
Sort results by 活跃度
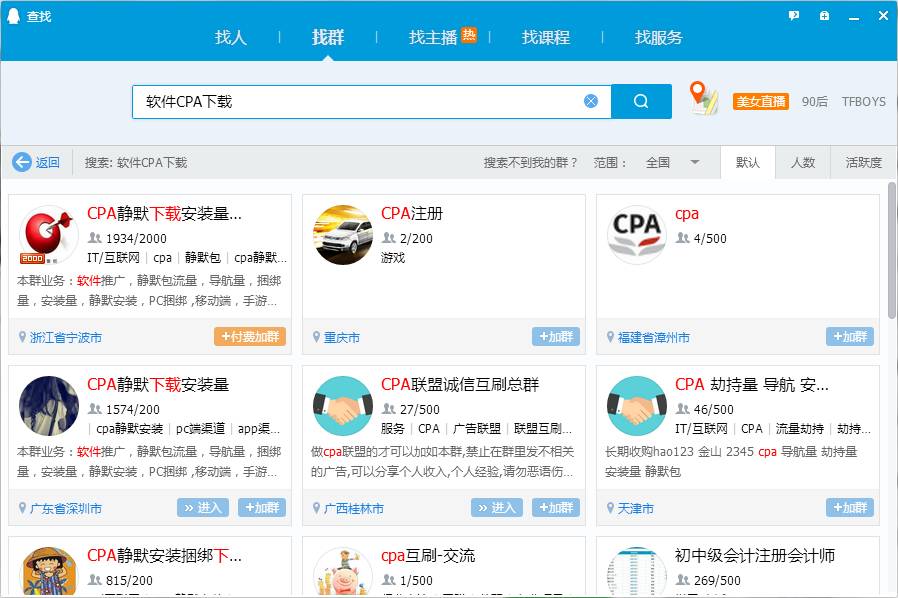point(863,163)
